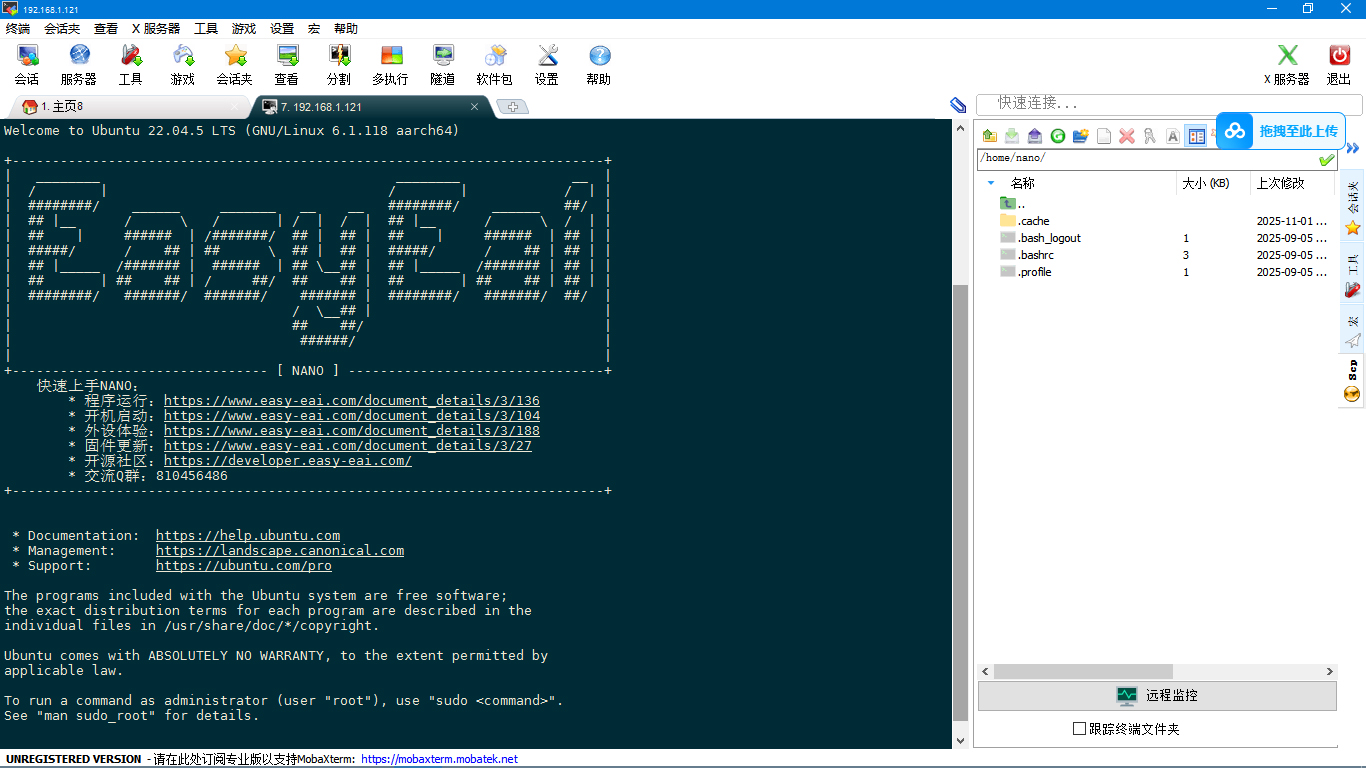The width and height of the screenshot is (1366, 768).
Task: Click the 快速连接 input field
Action: [x=1170, y=103]
